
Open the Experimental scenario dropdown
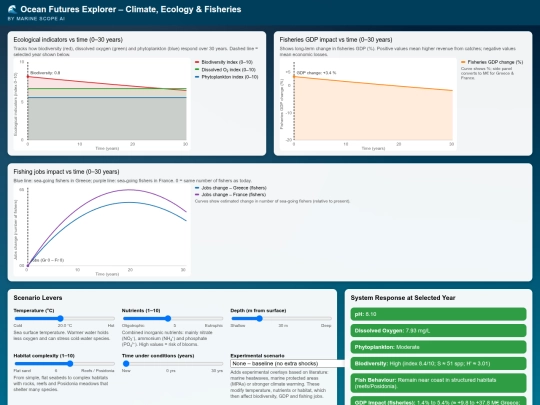[287, 363]
